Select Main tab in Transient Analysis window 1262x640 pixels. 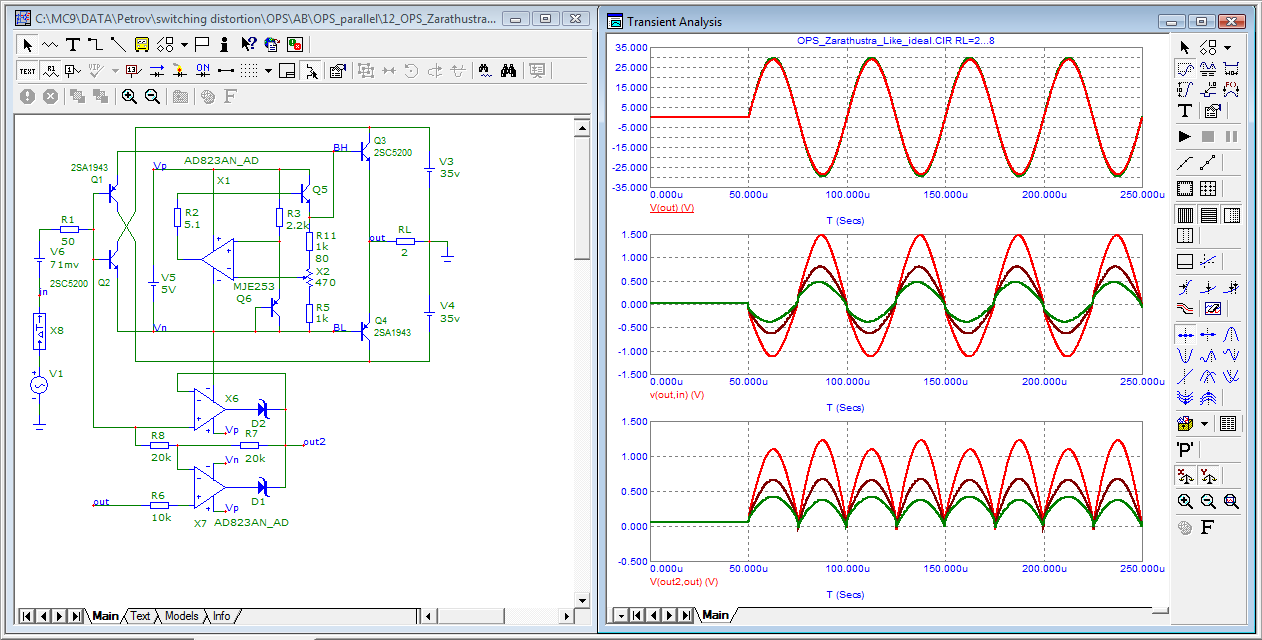coord(715,614)
